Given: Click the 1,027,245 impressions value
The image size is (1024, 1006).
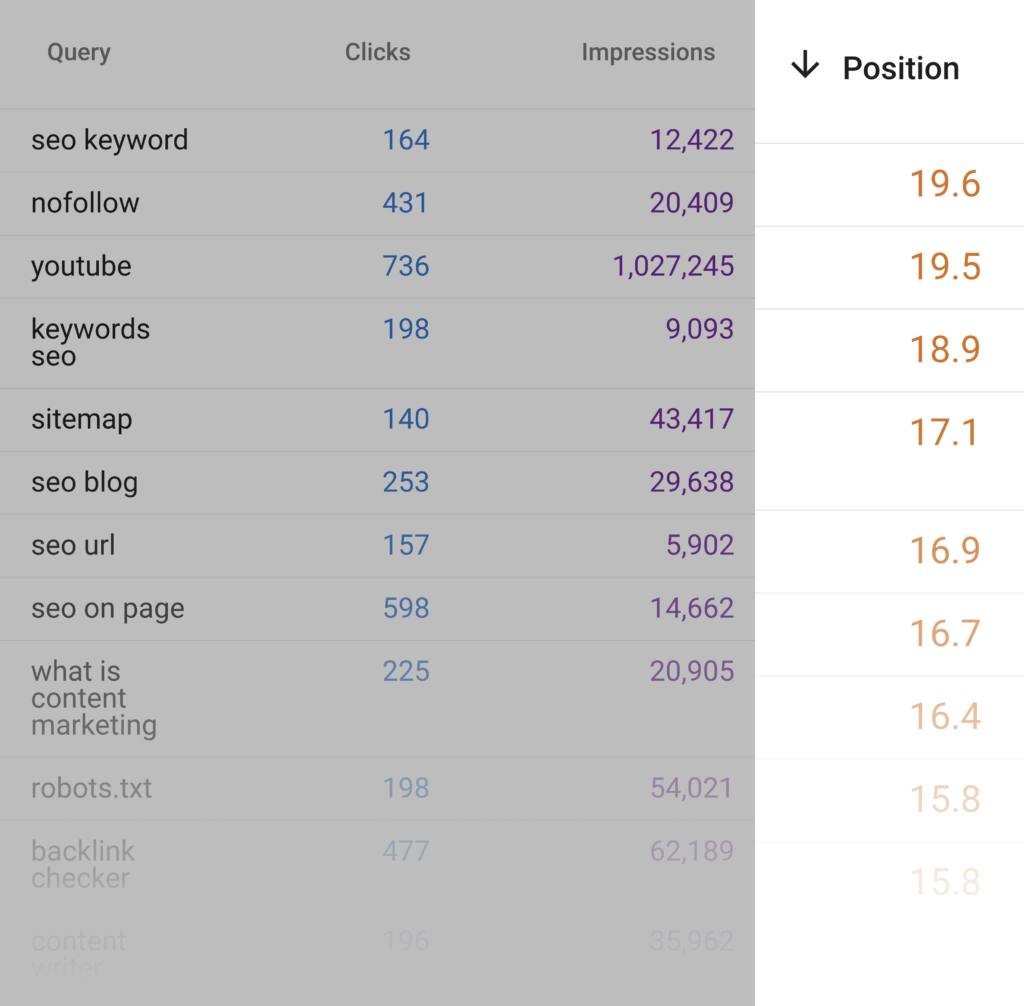Looking at the screenshot, I should click(673, 266).
